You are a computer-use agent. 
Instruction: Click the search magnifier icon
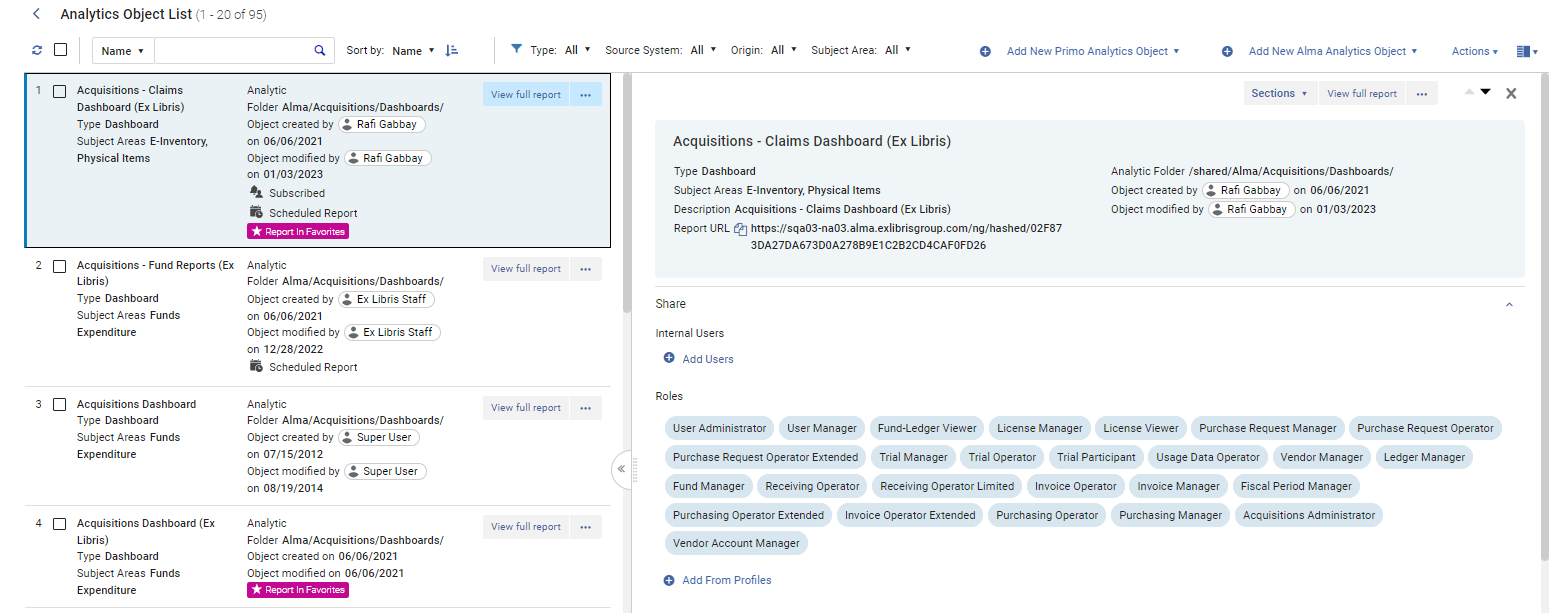click(x=320, y=50)
